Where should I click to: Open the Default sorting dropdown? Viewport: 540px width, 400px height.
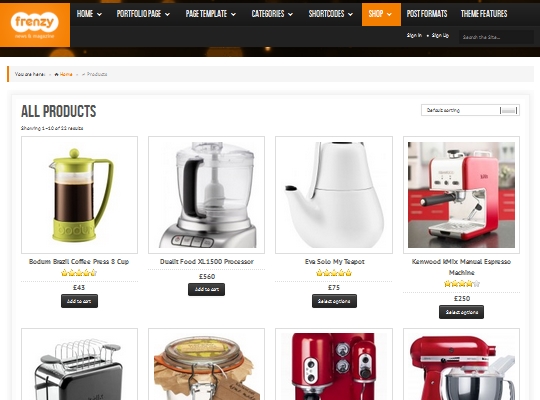pos(470,110)
